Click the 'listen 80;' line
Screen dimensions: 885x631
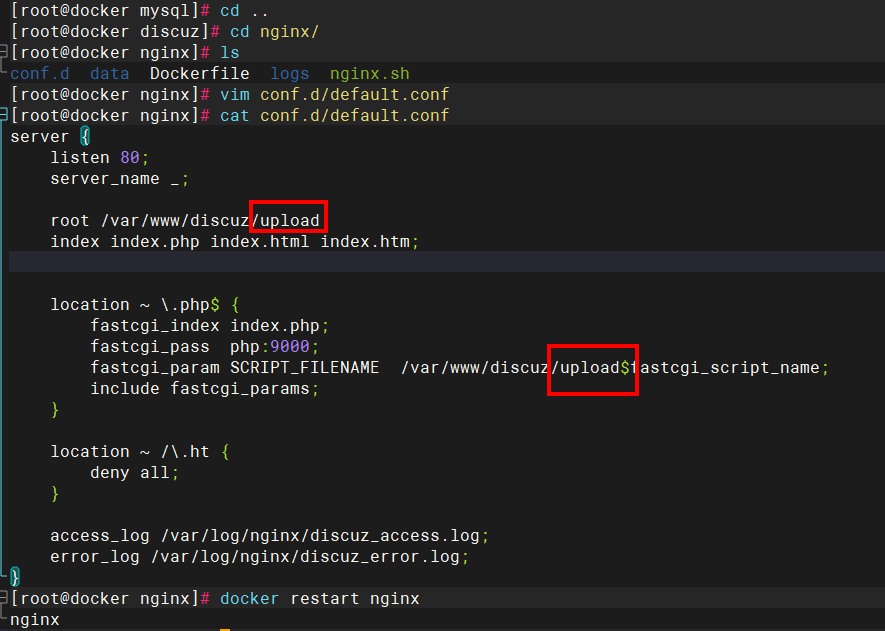[100, 157]
